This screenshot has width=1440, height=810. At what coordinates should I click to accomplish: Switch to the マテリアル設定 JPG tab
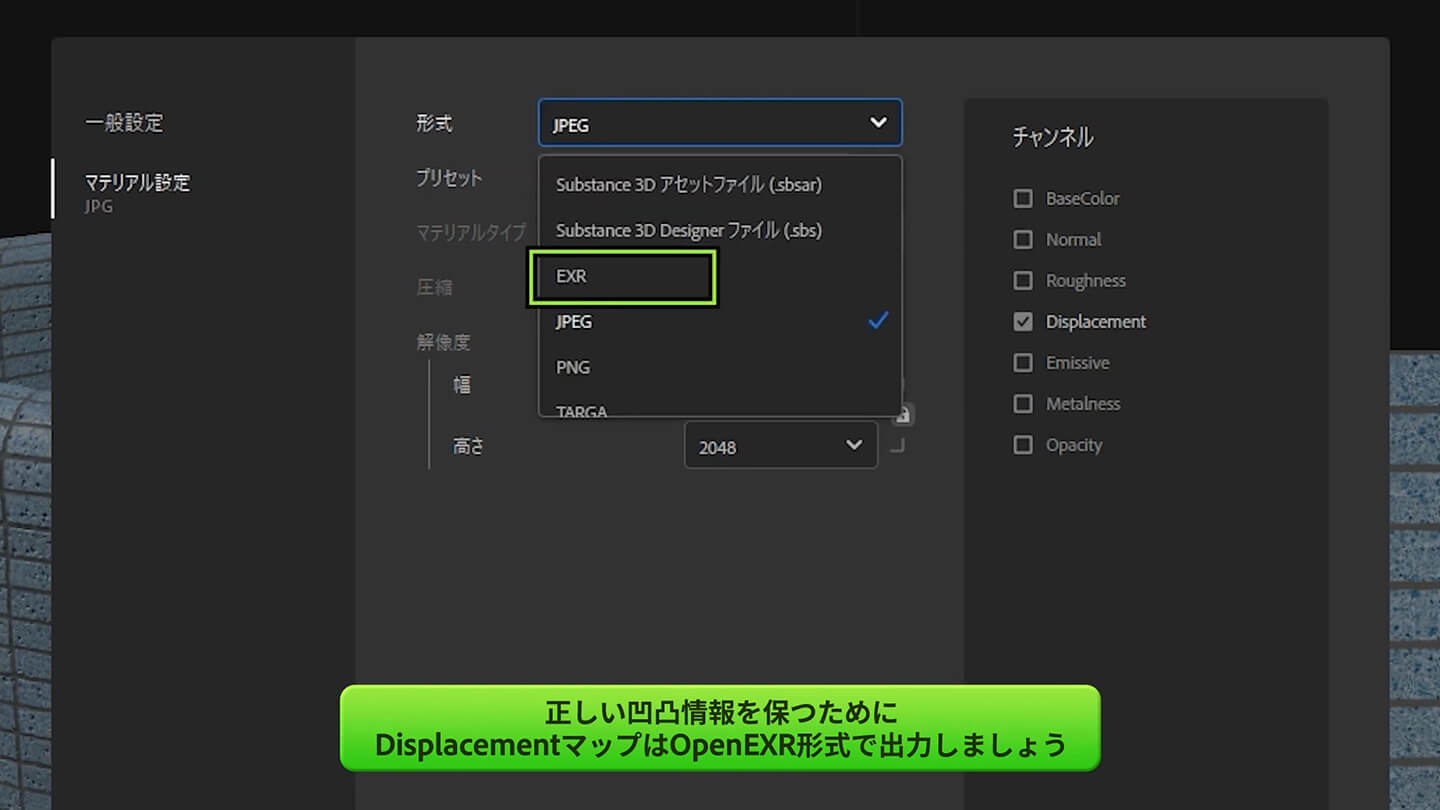[x=137, y=193]
